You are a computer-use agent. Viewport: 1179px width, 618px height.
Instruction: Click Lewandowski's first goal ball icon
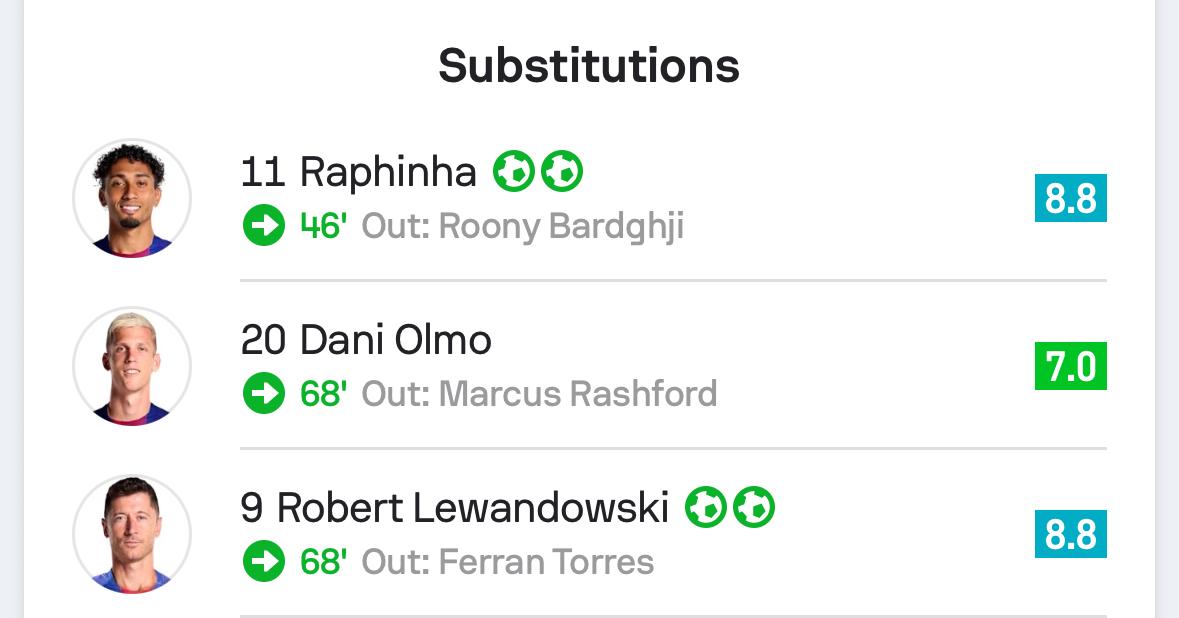[x=705, y=508]
